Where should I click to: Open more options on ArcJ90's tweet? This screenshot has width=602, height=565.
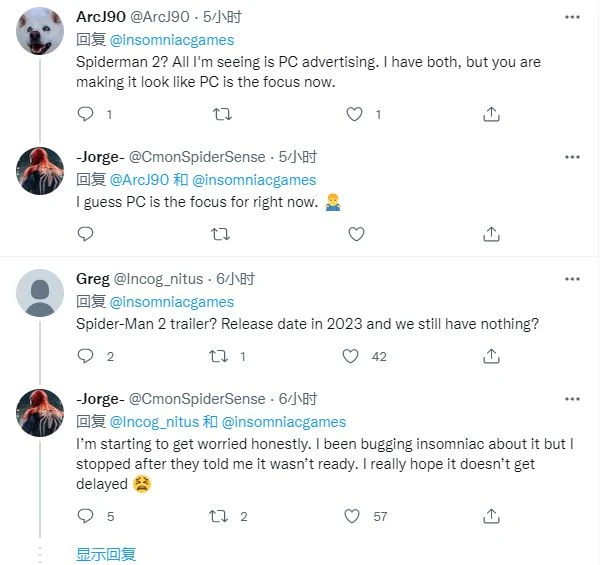tap(572, 17)
